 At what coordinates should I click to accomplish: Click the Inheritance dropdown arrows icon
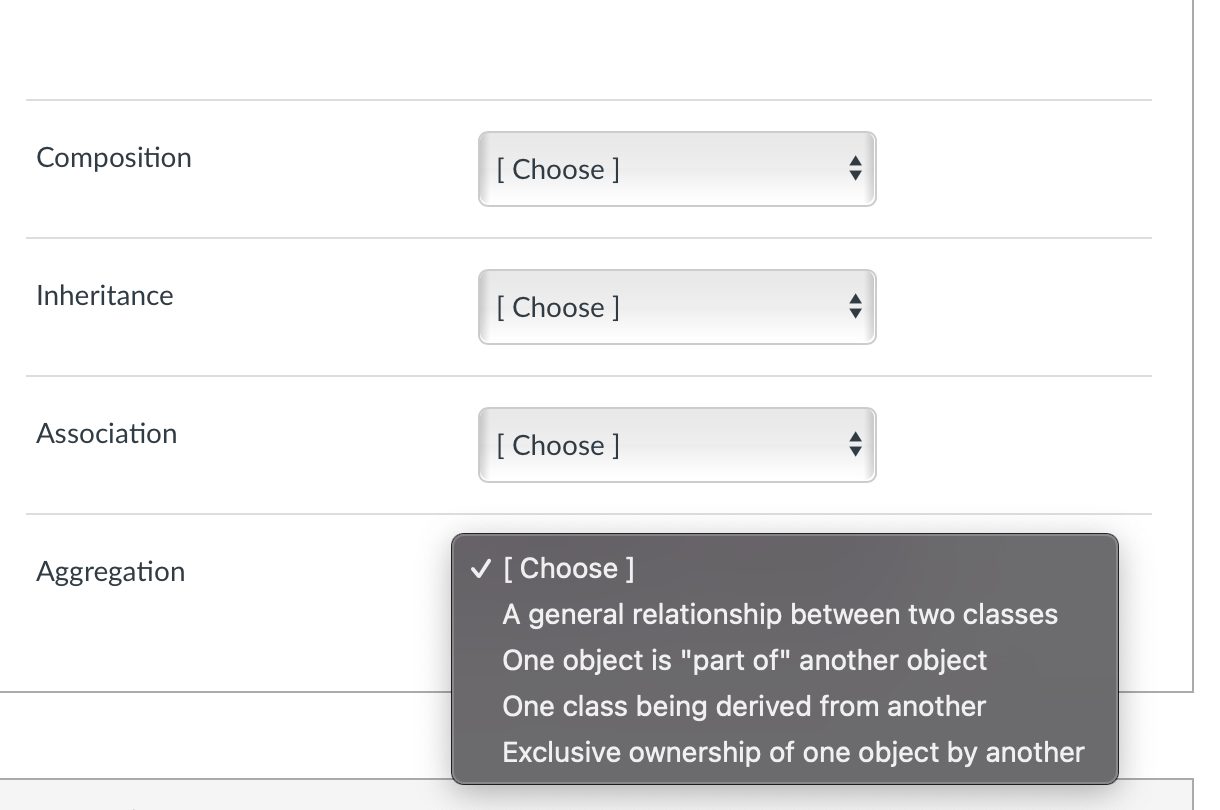[853, 308]
